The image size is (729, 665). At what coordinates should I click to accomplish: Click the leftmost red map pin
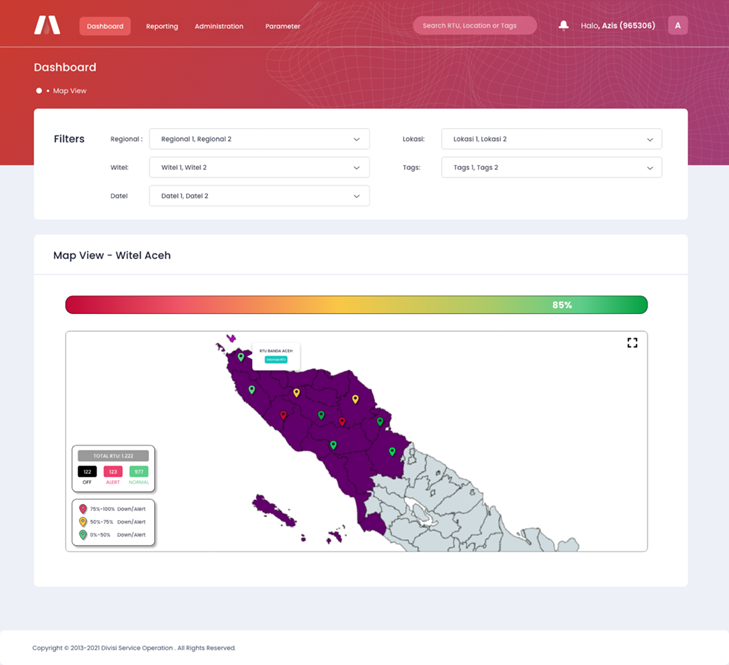283,415
